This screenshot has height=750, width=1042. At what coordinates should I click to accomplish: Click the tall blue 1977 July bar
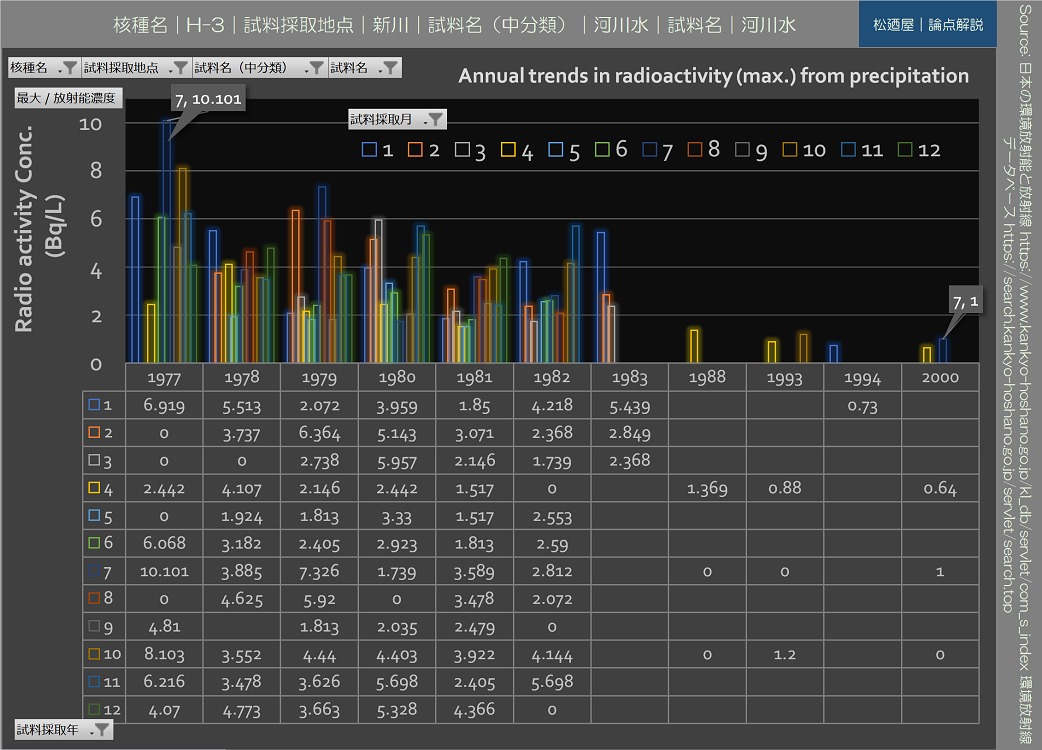[x=167, y=241]
